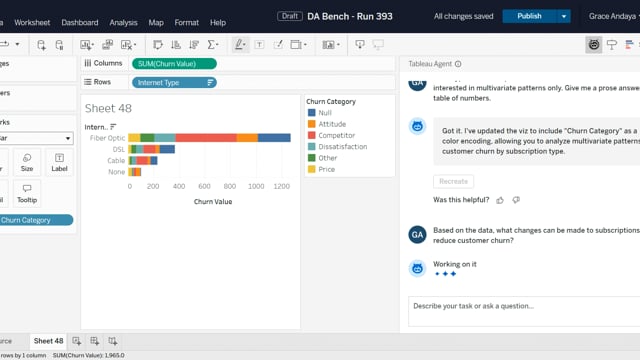Click the Highlight pen toolbar icon
This screenshot has height=360, width=640.
pyautogui.click(x=240, y=44)
